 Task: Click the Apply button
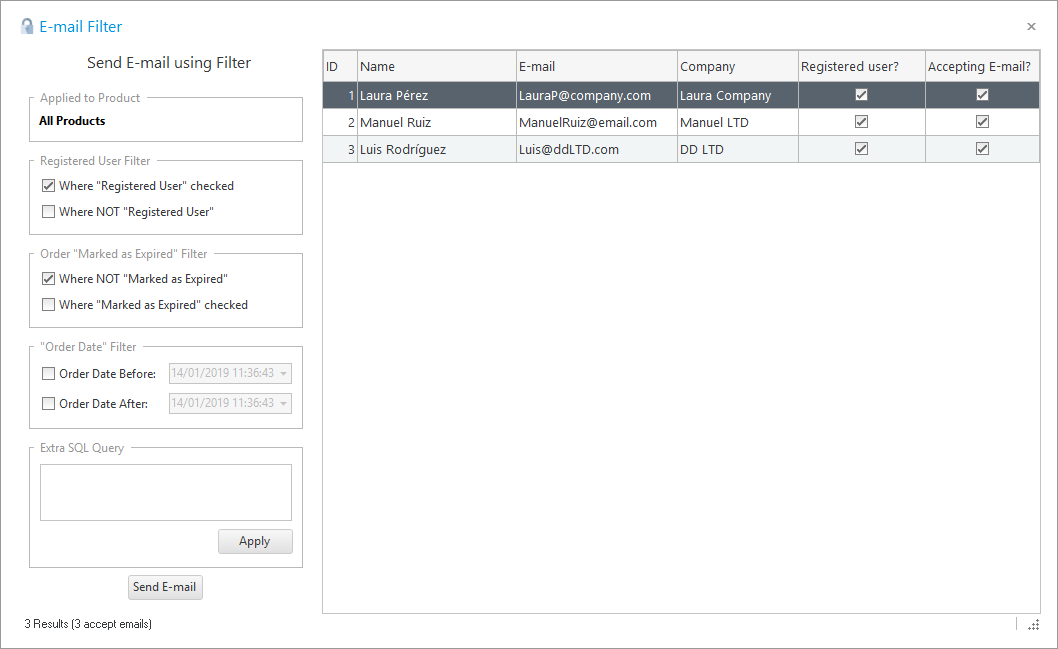coord(255,541)
